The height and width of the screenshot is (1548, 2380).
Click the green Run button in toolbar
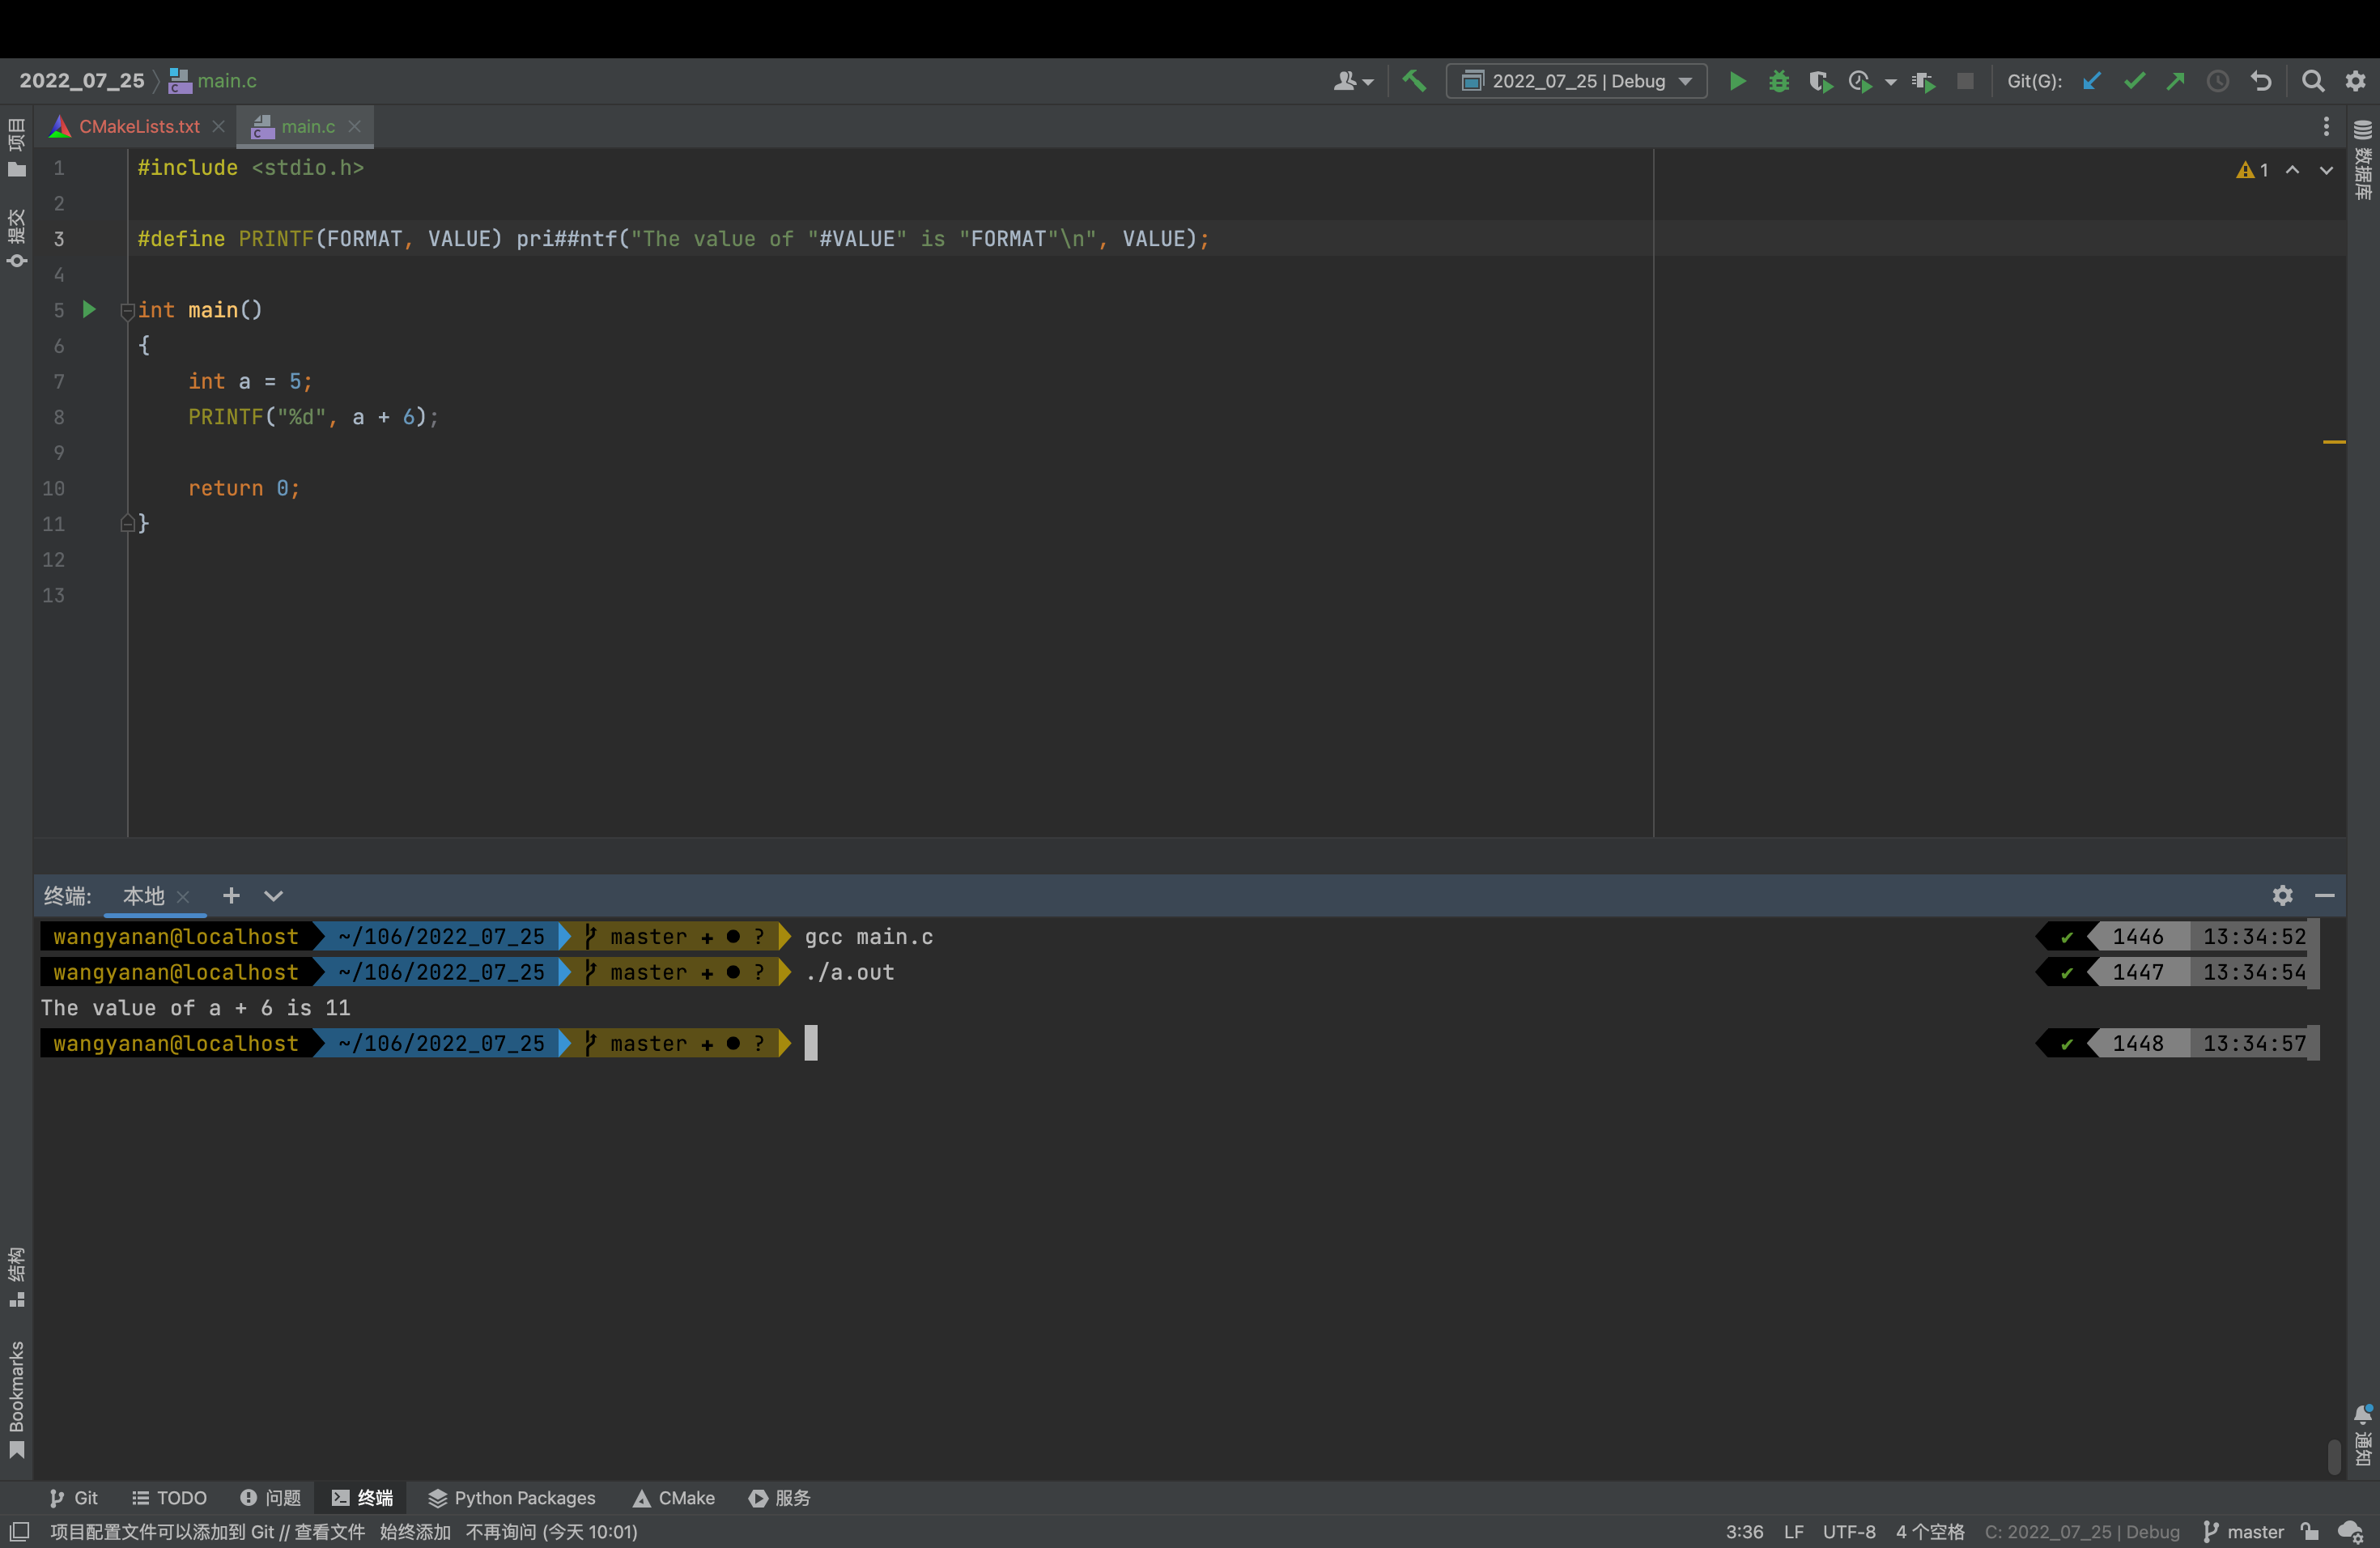[1738, 81]
